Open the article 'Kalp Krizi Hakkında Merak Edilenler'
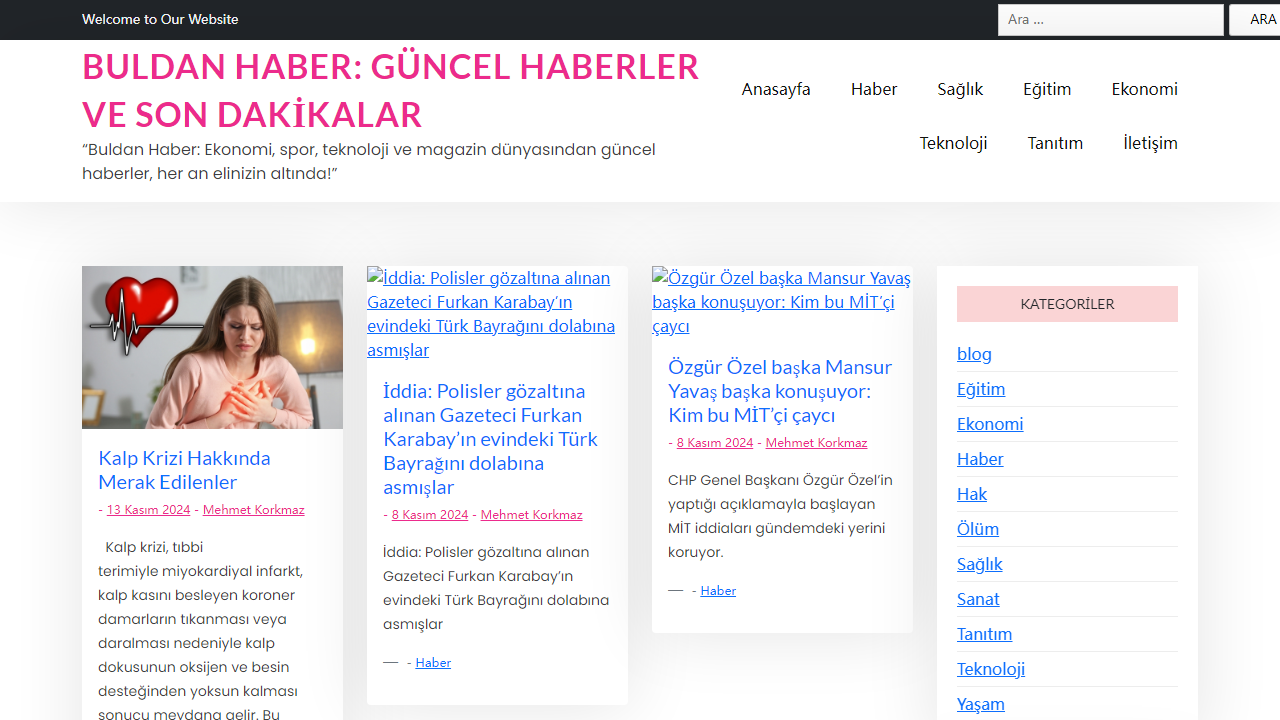Viewport: 1280px width, 720px height. click(184, 470)
